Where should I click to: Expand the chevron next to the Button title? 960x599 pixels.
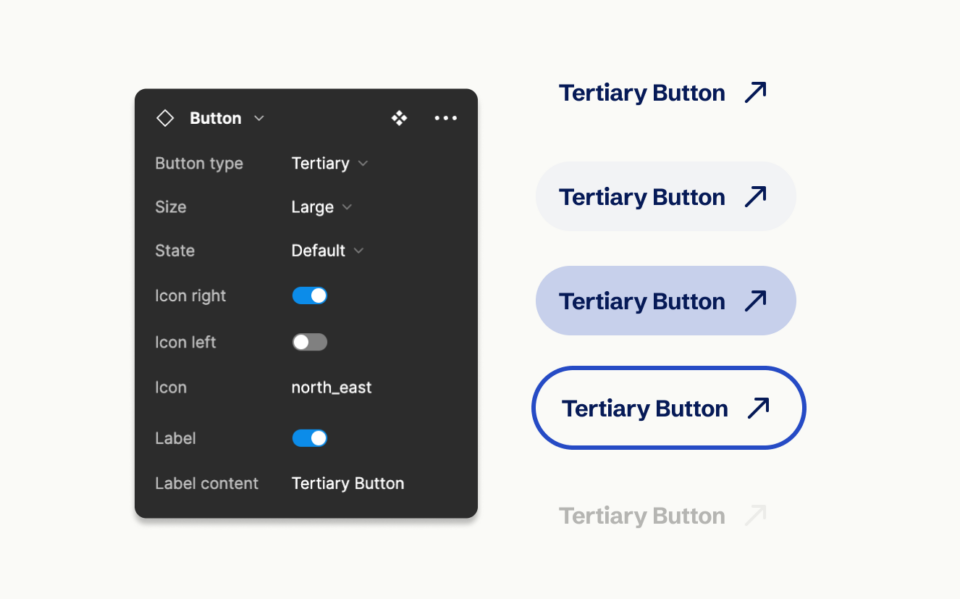click(258, 118)
